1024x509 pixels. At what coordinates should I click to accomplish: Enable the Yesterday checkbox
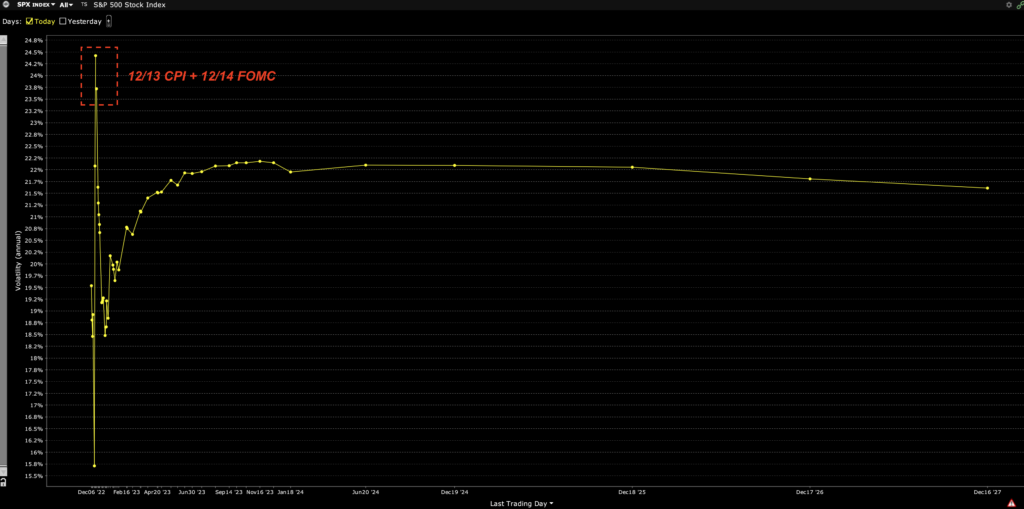pyautogui.click(x=64, y=21)
